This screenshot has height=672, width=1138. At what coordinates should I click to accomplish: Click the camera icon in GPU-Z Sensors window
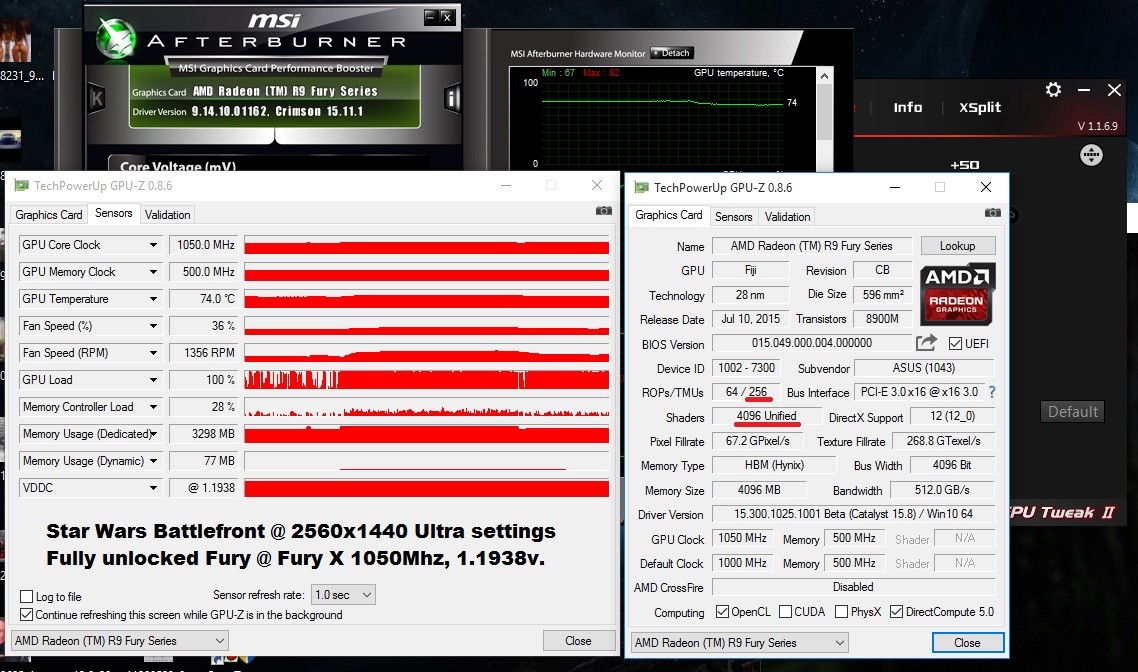[603, 210]
